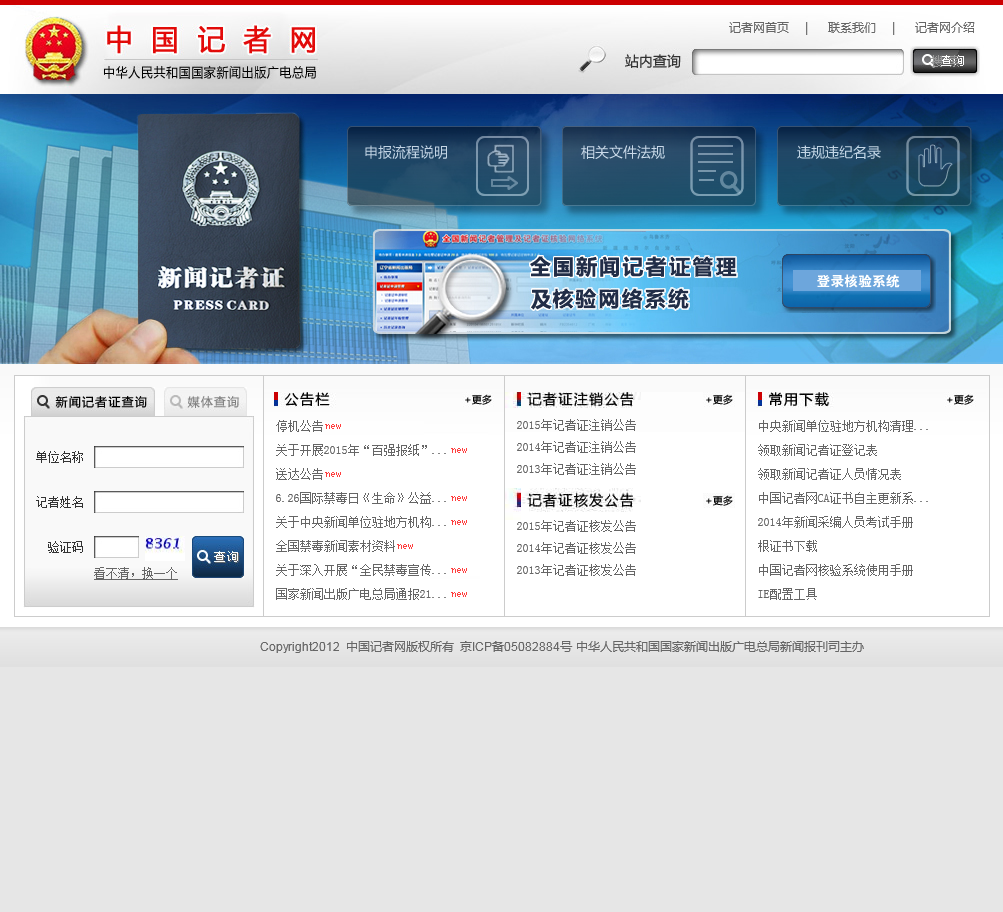Open 全国禁毒新闻素材资料 announcement
This screenshot has width=1003, height=912.
[335, 546]
